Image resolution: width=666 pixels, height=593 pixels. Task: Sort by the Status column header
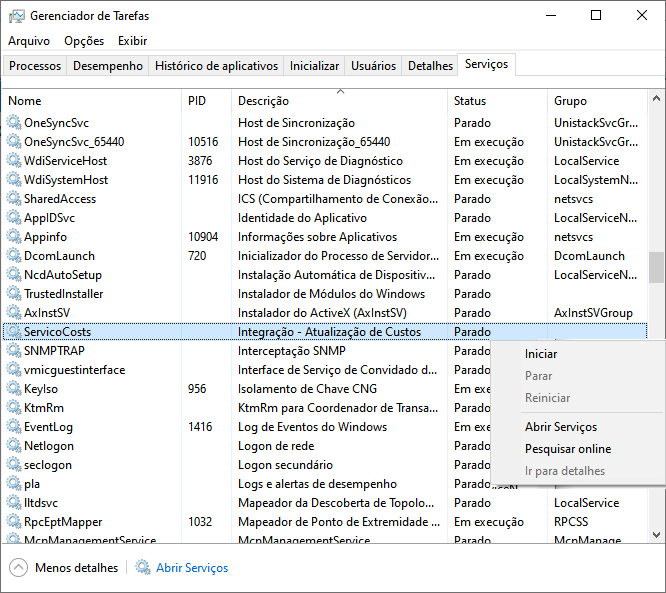click(497, 101)
